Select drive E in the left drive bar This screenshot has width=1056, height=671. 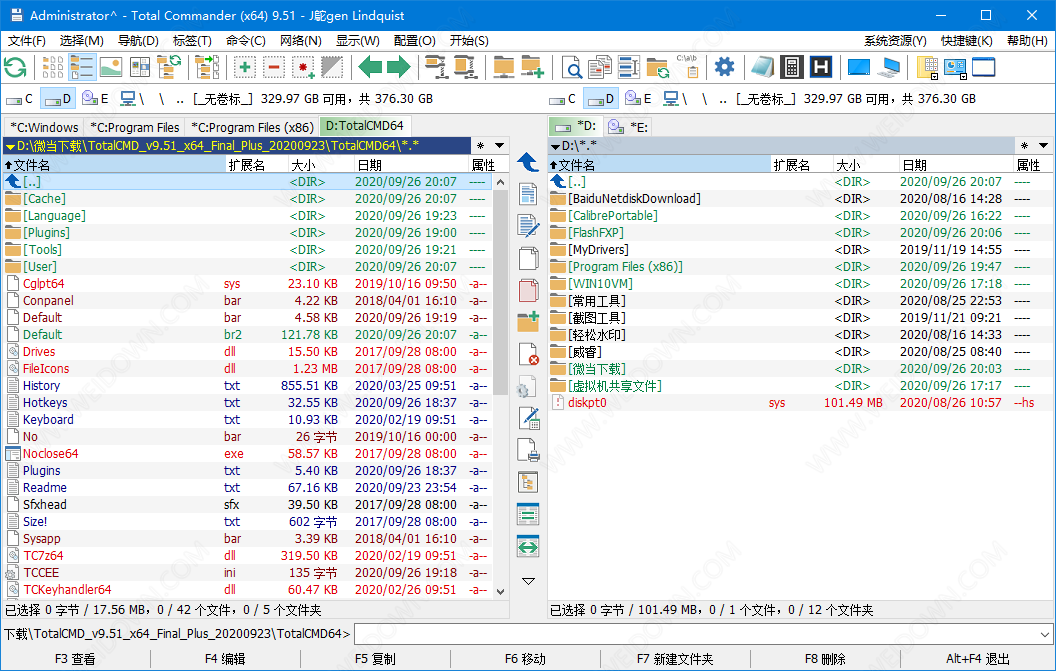(x=95, y=99)
